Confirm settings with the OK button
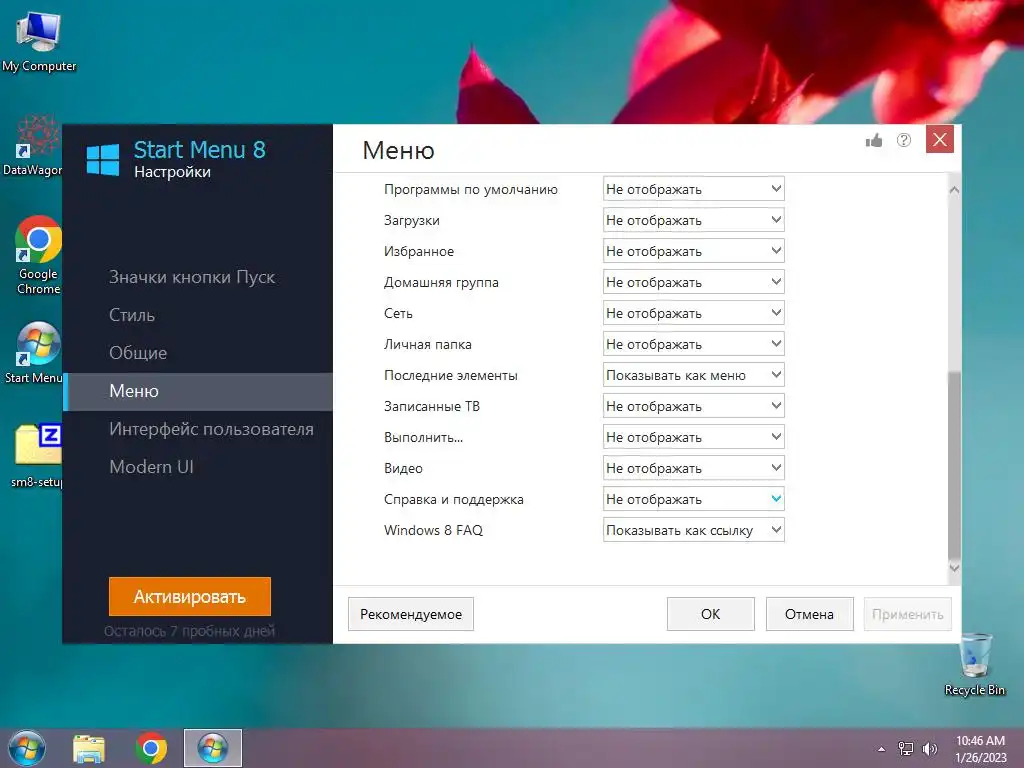The image size is (1024, 768). (x=711, y=614)
